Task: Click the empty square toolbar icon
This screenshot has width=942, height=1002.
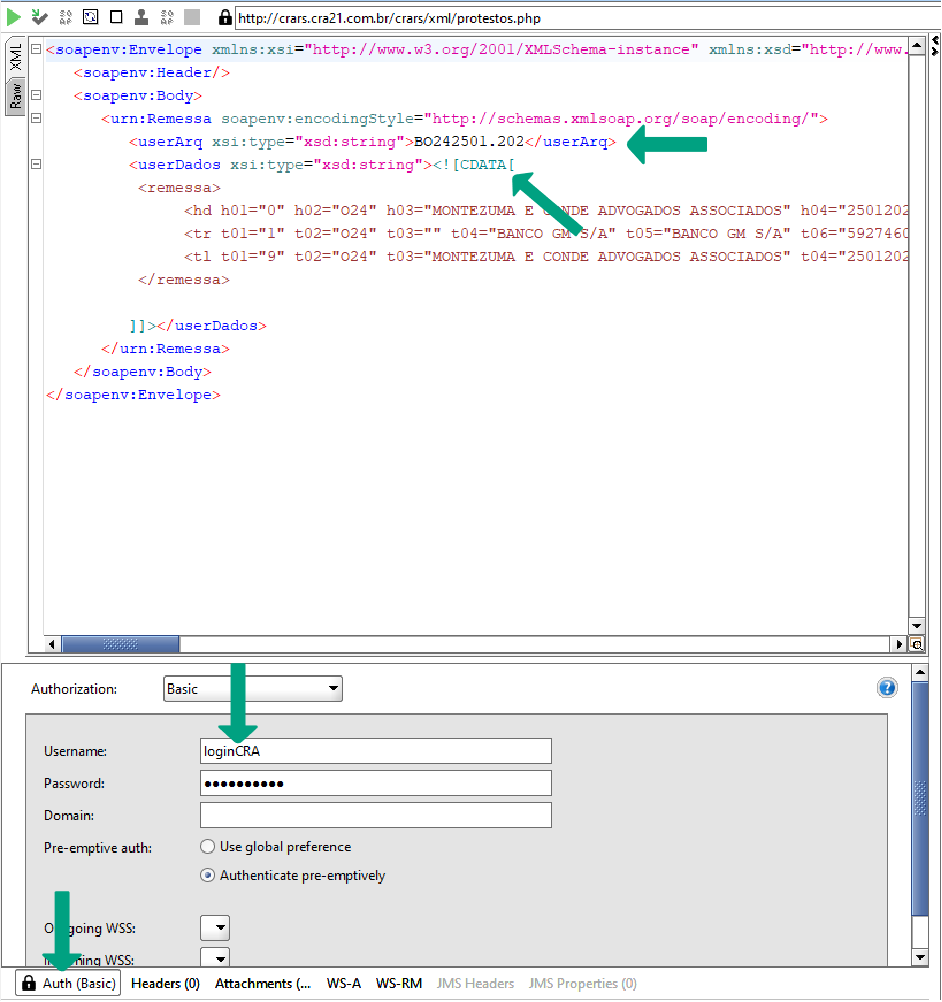Action: [116, 17]
